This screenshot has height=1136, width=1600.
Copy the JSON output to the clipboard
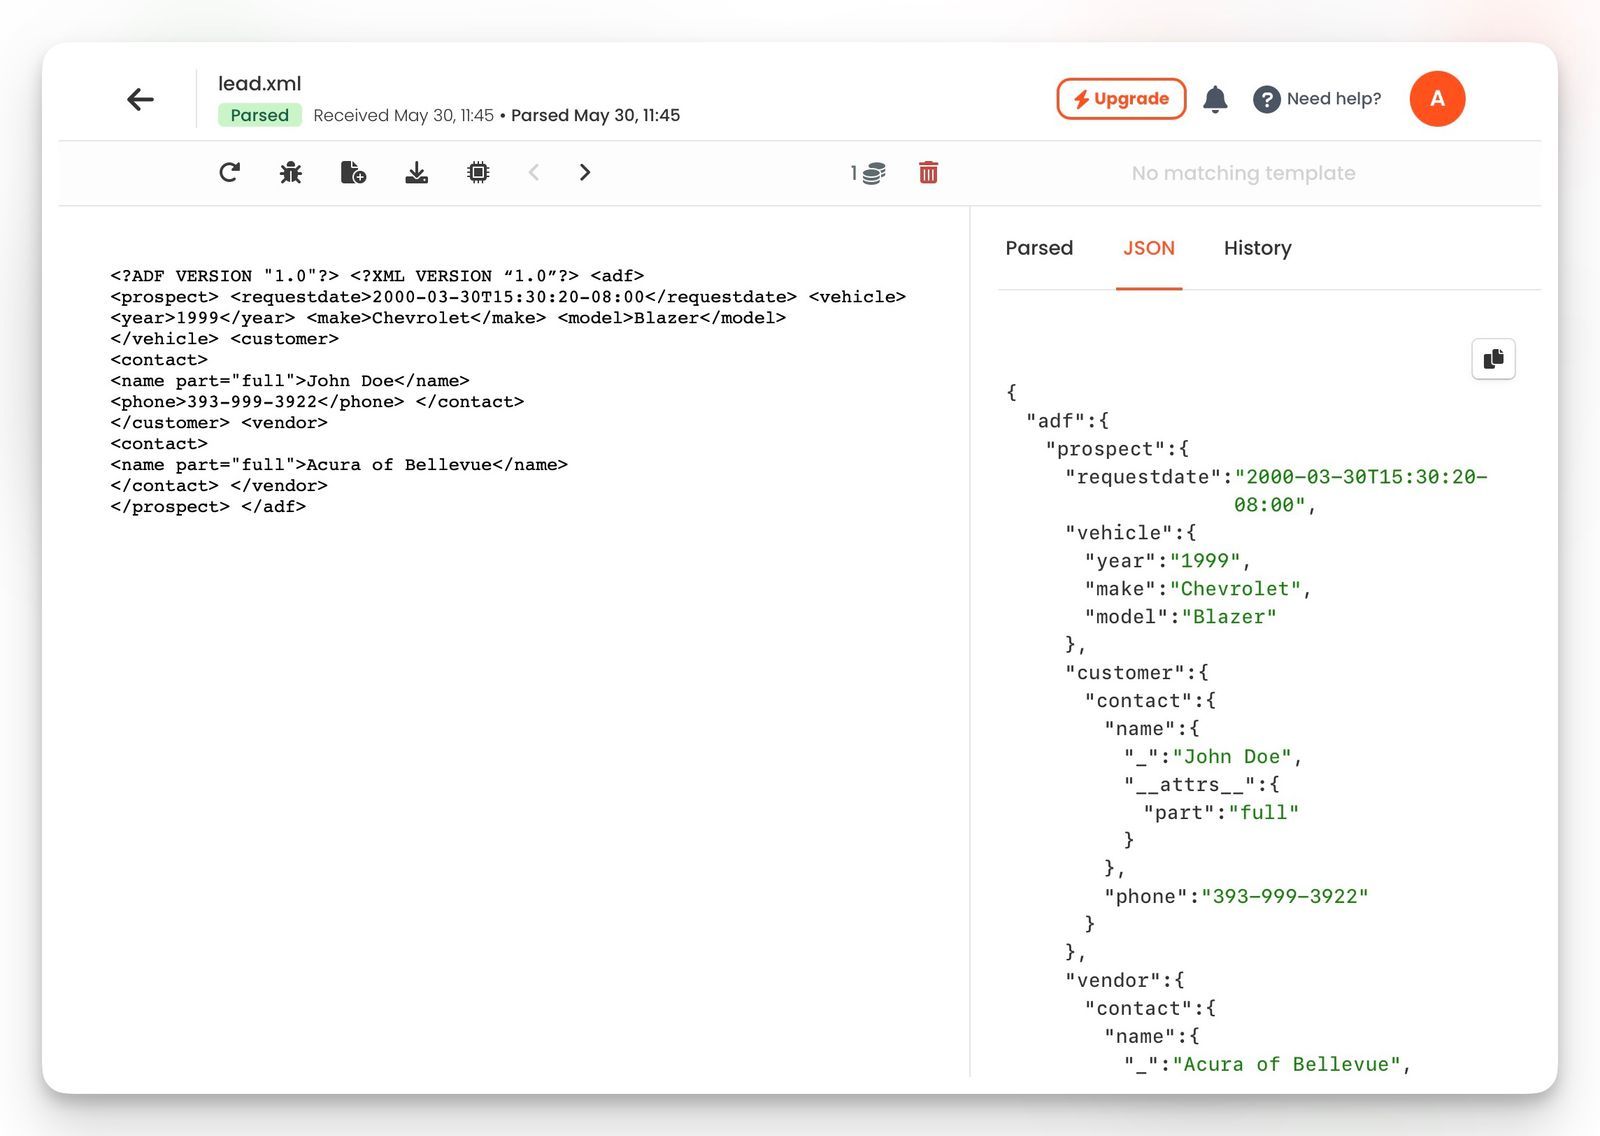tap(1493, 359)
